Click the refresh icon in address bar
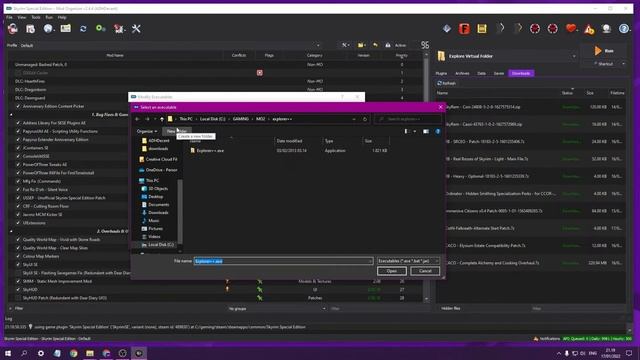 [365, 119]
